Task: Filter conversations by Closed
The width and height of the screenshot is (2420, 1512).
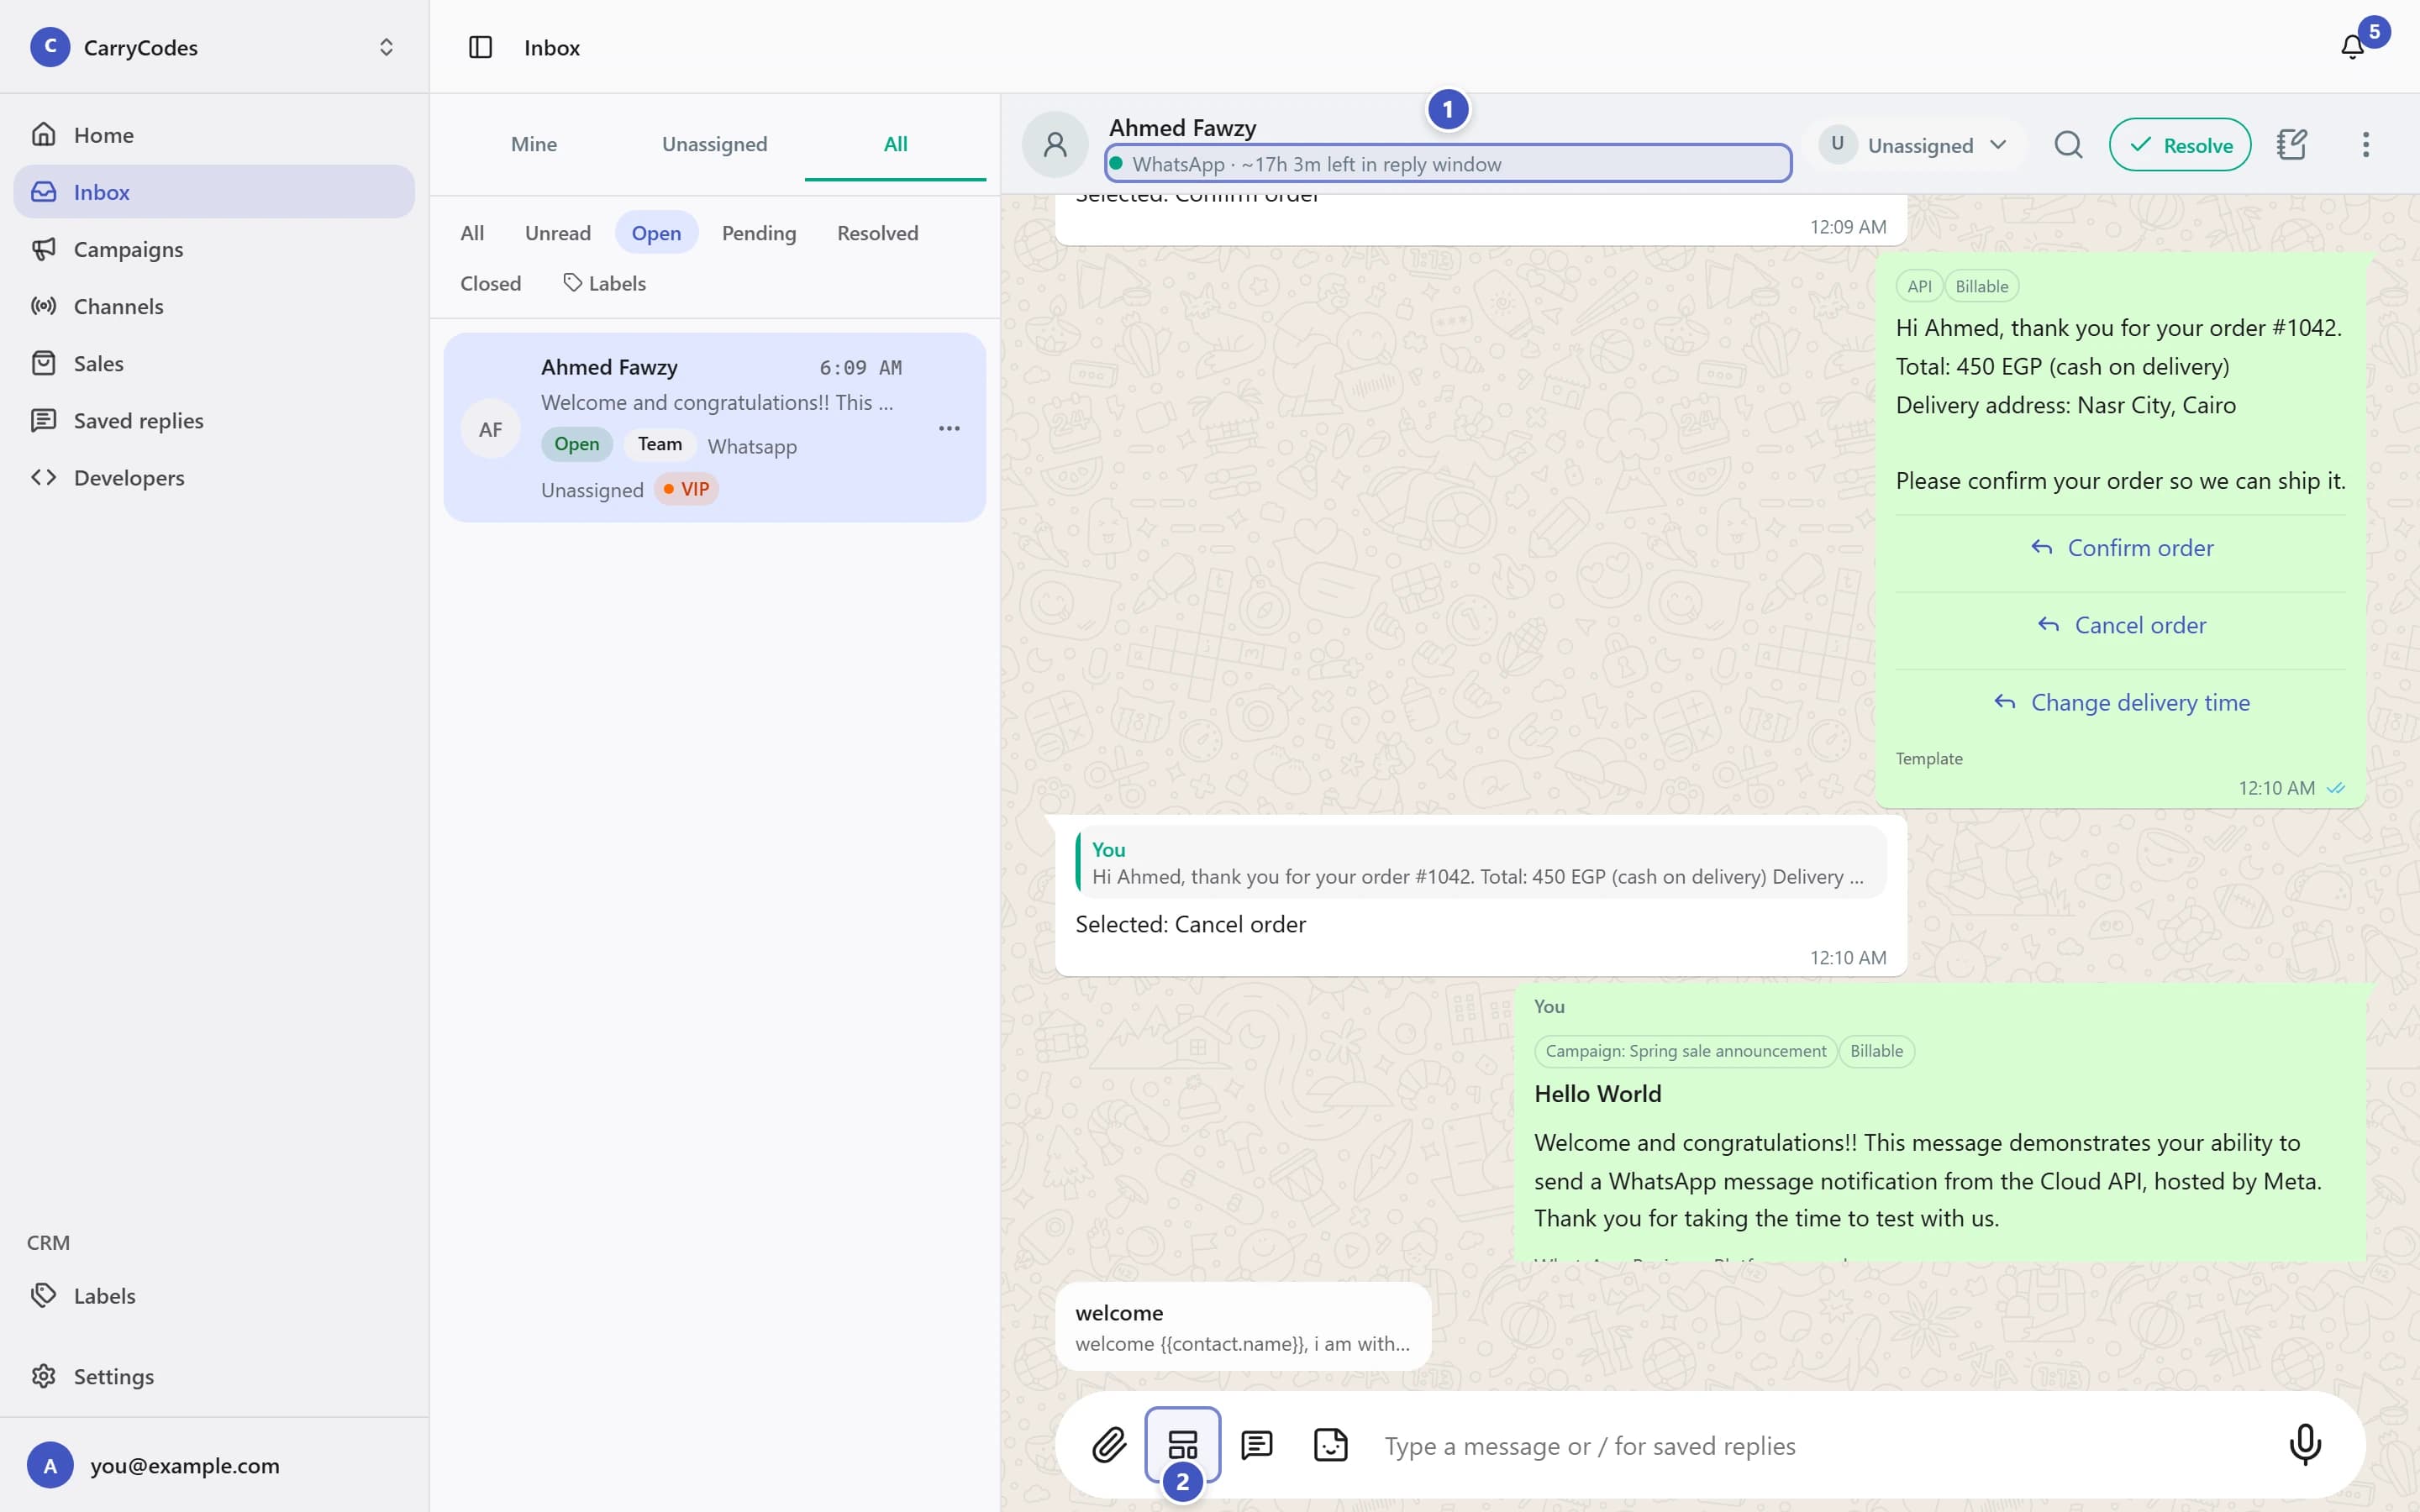Action: pos(490,283)
